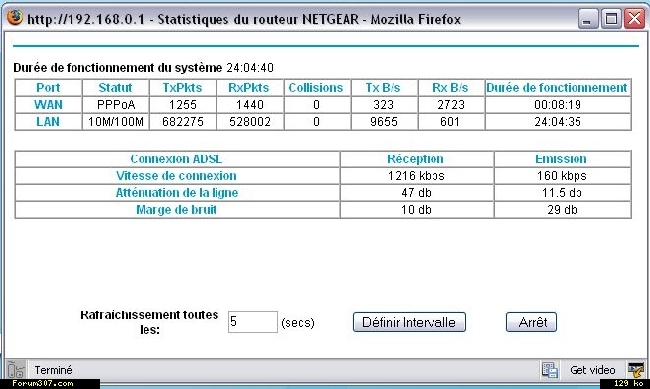Focus the refresh interval seconds field
Screen dimensions: 650x389
coord(252,322)
